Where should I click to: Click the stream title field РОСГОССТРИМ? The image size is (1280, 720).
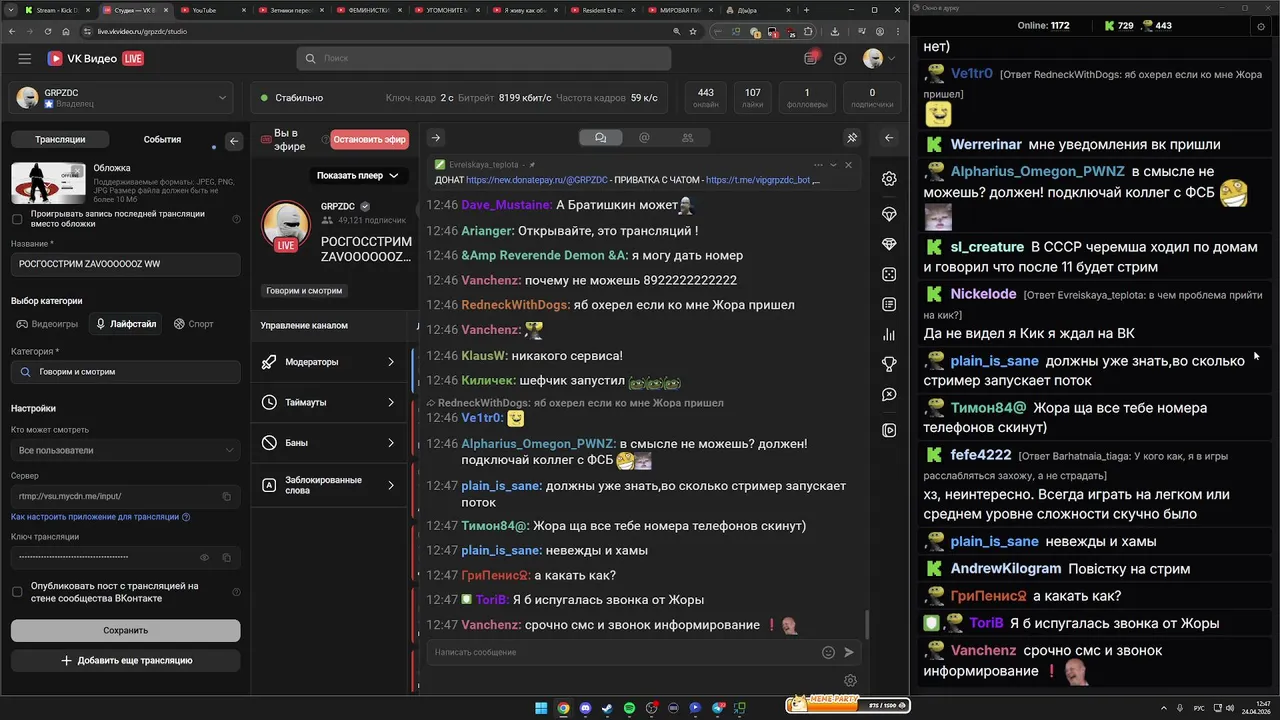[125, 264]
